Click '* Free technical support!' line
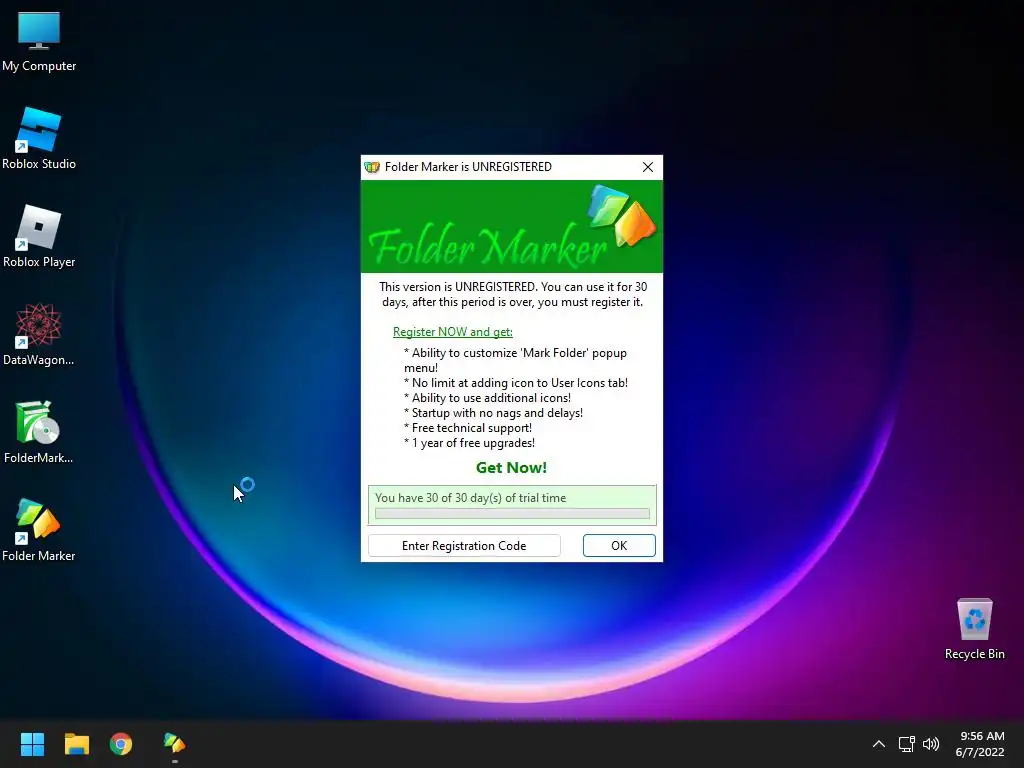The height and width of the screenshot is (768, 1024). (x=468, y=428)
